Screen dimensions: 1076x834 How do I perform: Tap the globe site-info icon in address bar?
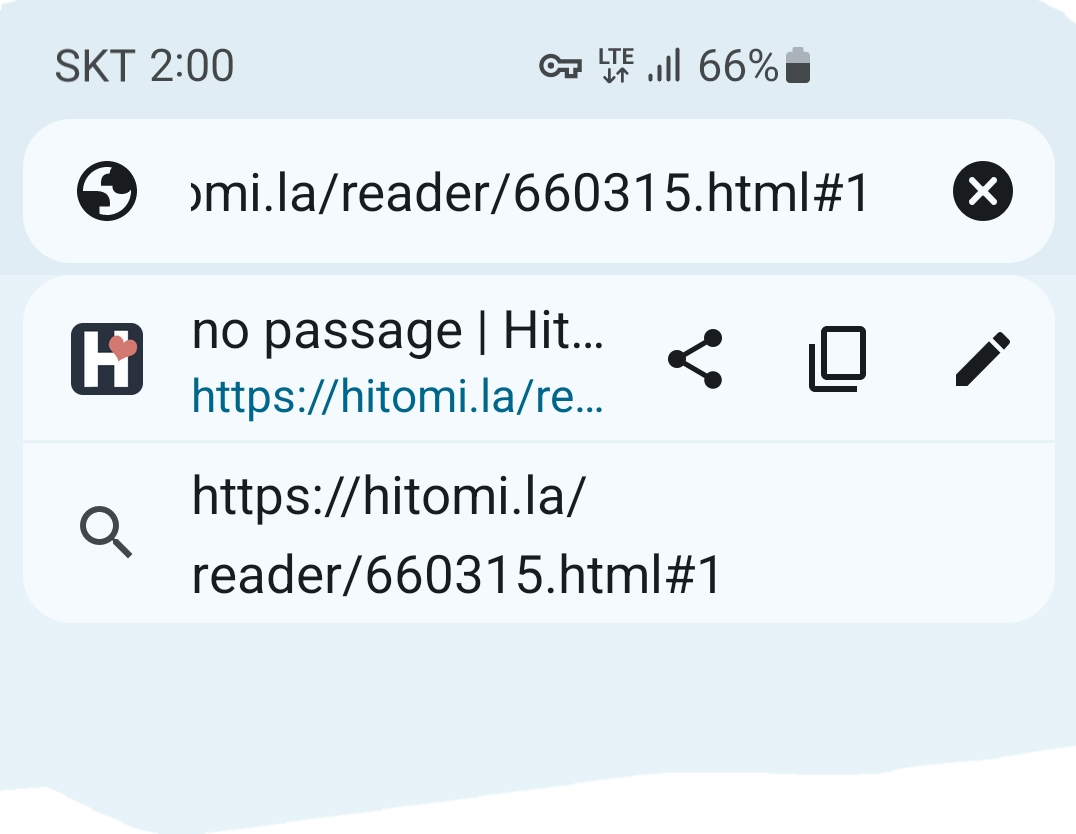click(106, 191)
